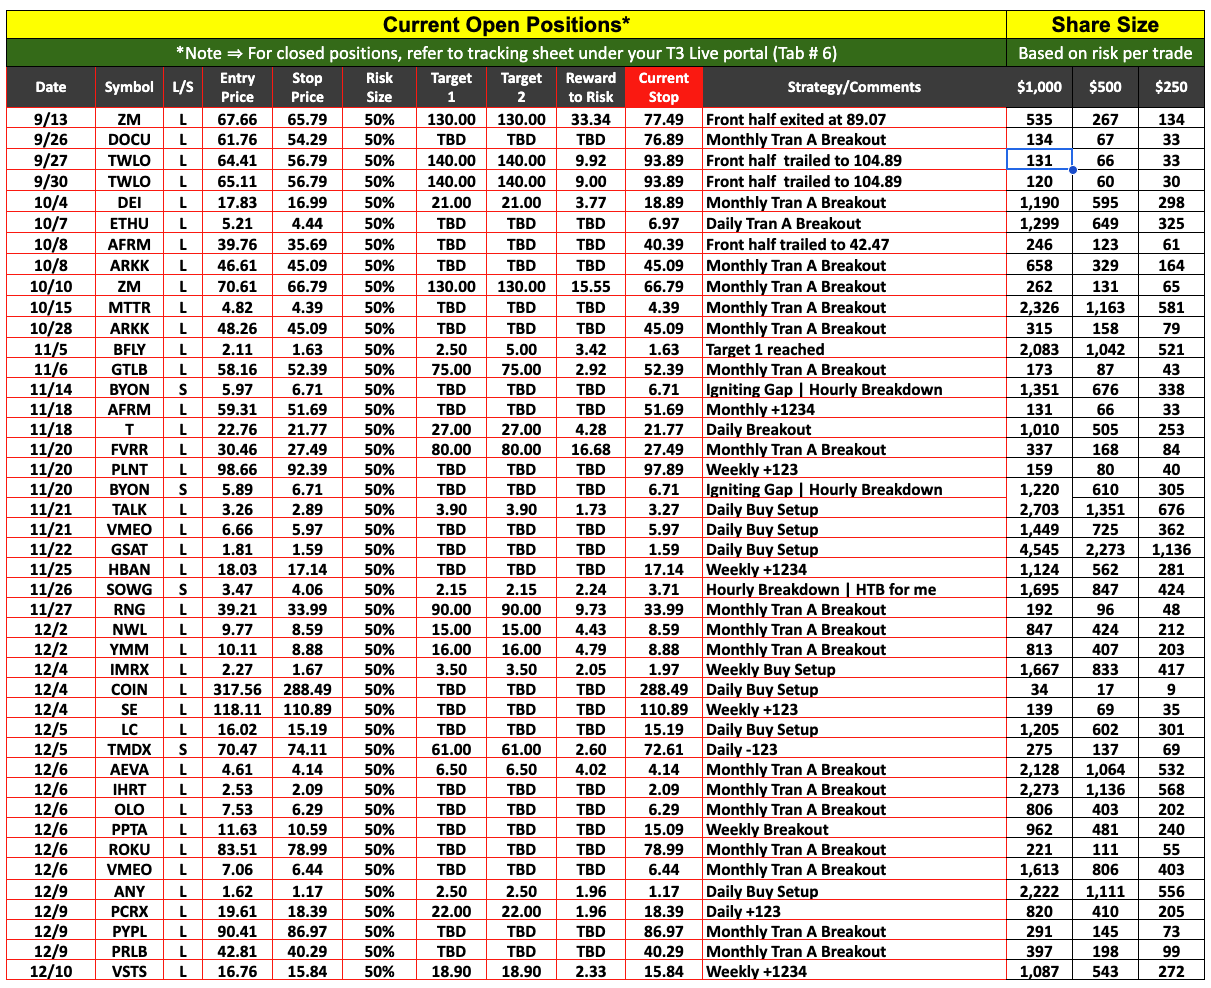Select the "$1,000" share size column header
Image resolution: width=1211 pixels, height=988 pixels.
pyautogui.click(x=1039, y=88)
